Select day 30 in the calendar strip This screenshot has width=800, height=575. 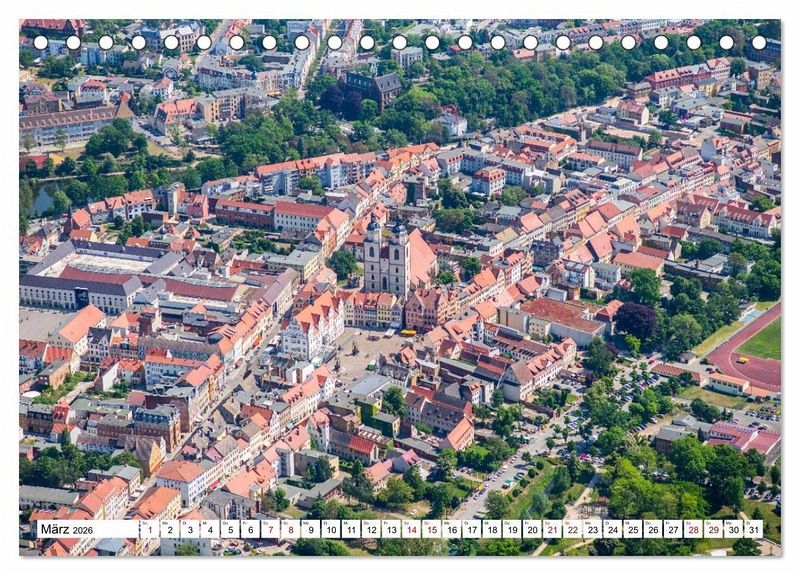coord(734,529)
